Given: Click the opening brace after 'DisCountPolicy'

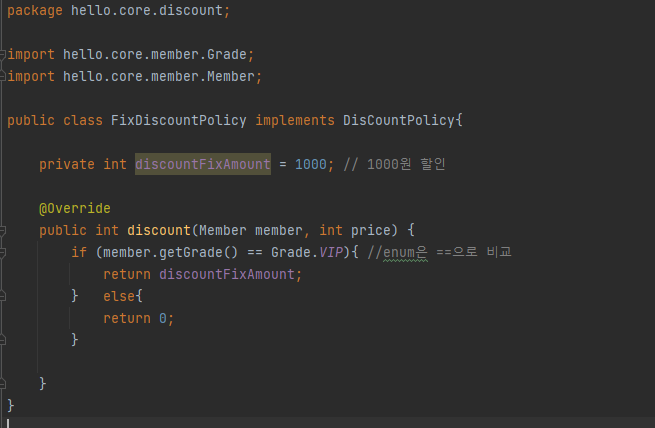Looking at the screenshot, I should coord(459,121).
